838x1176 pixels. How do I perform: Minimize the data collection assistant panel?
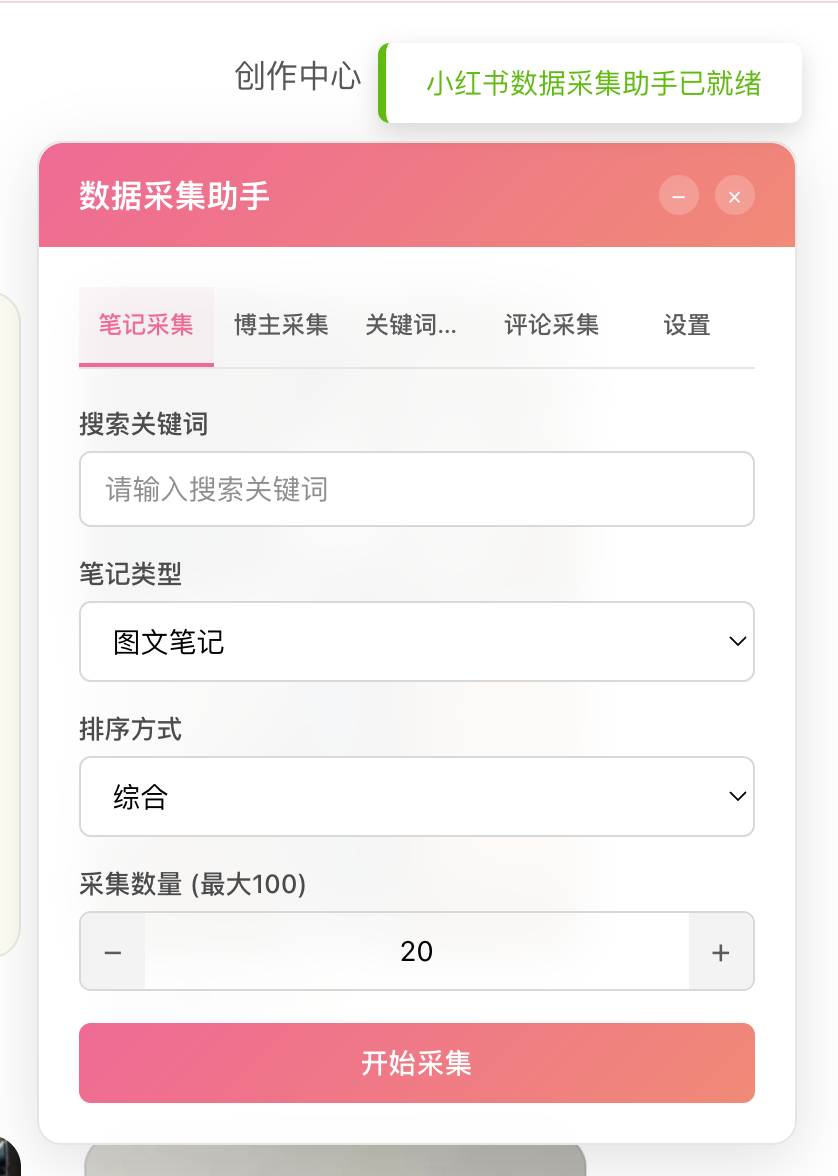pos(678,196)
